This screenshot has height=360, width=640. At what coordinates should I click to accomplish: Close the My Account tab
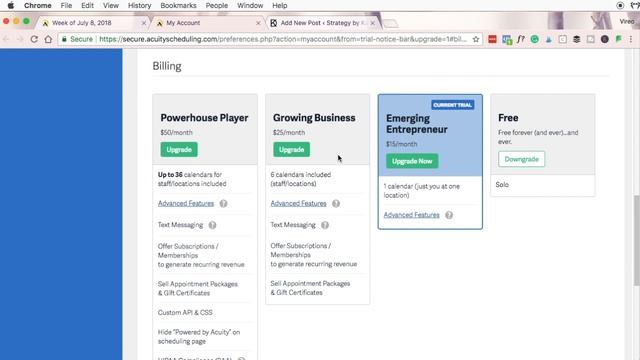pyautogui.click(x=258, y=23)
